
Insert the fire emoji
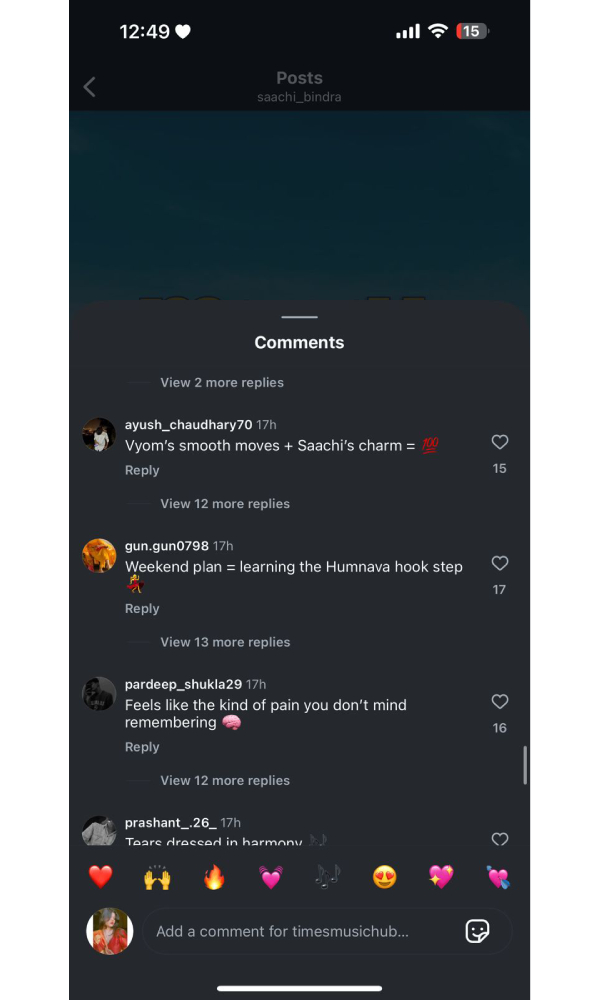tap(214, 877)
